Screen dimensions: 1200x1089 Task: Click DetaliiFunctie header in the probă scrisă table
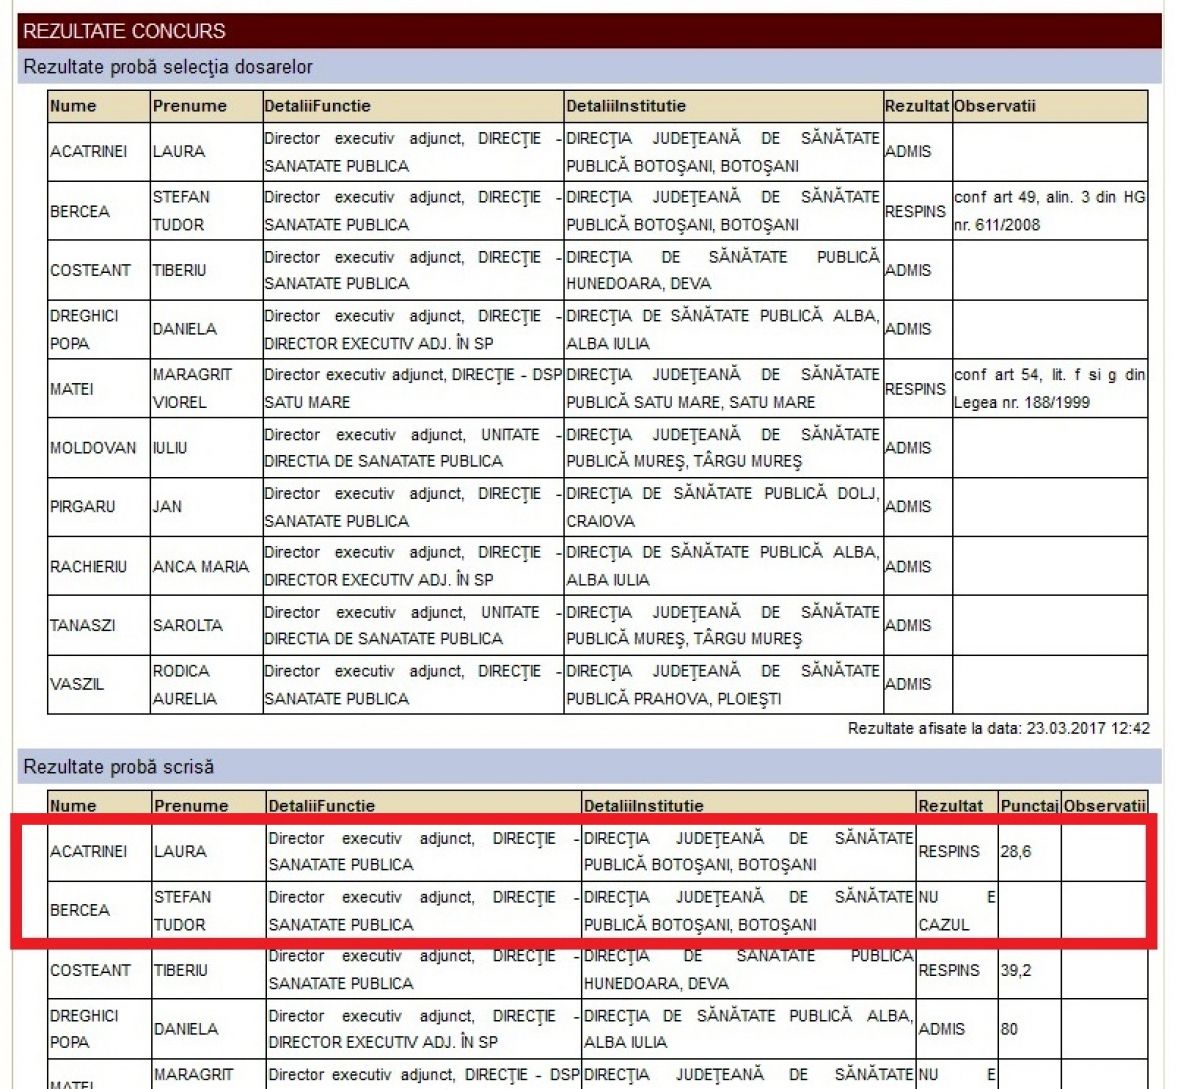pyautogui.click(x=321, y=805)
